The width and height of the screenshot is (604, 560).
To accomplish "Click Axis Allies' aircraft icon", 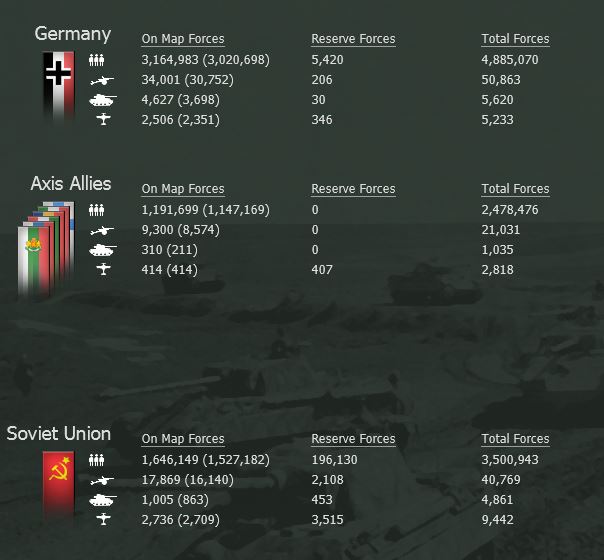I will coord(103,269).
